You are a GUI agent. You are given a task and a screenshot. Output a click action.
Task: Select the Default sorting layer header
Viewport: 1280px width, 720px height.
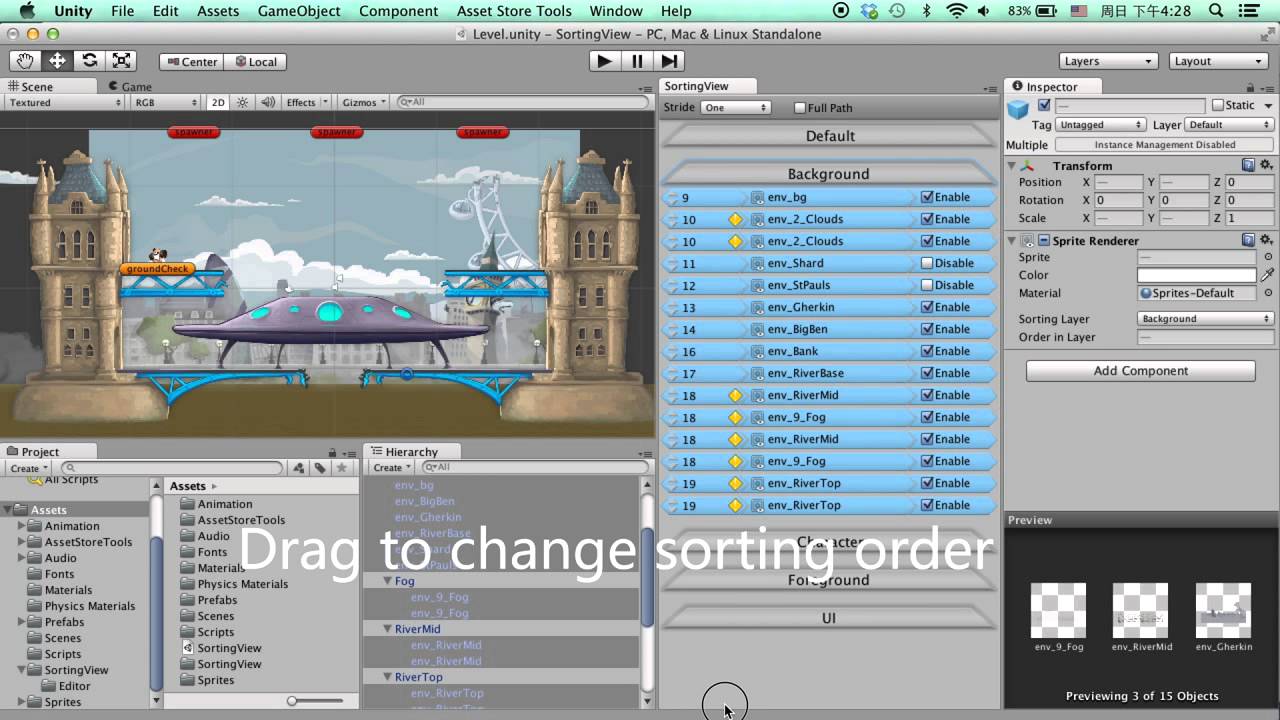coord(830,136)
